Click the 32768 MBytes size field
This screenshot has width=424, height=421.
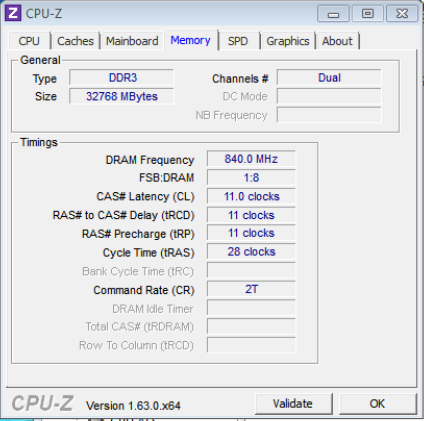click(x=122, y=96)
